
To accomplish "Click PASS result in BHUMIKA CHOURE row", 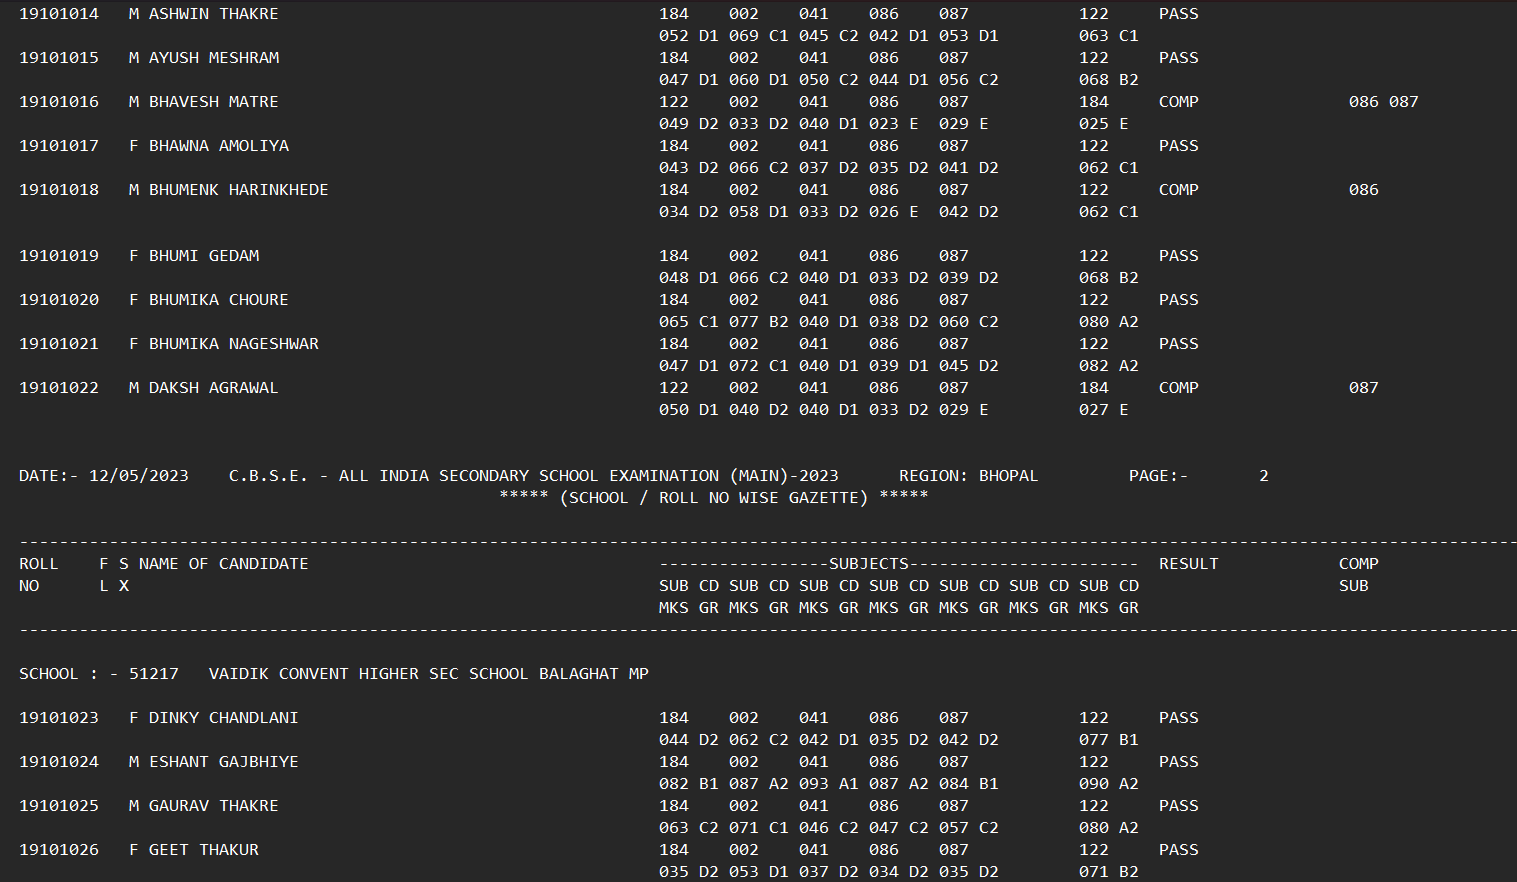I will click(1178, 300).
